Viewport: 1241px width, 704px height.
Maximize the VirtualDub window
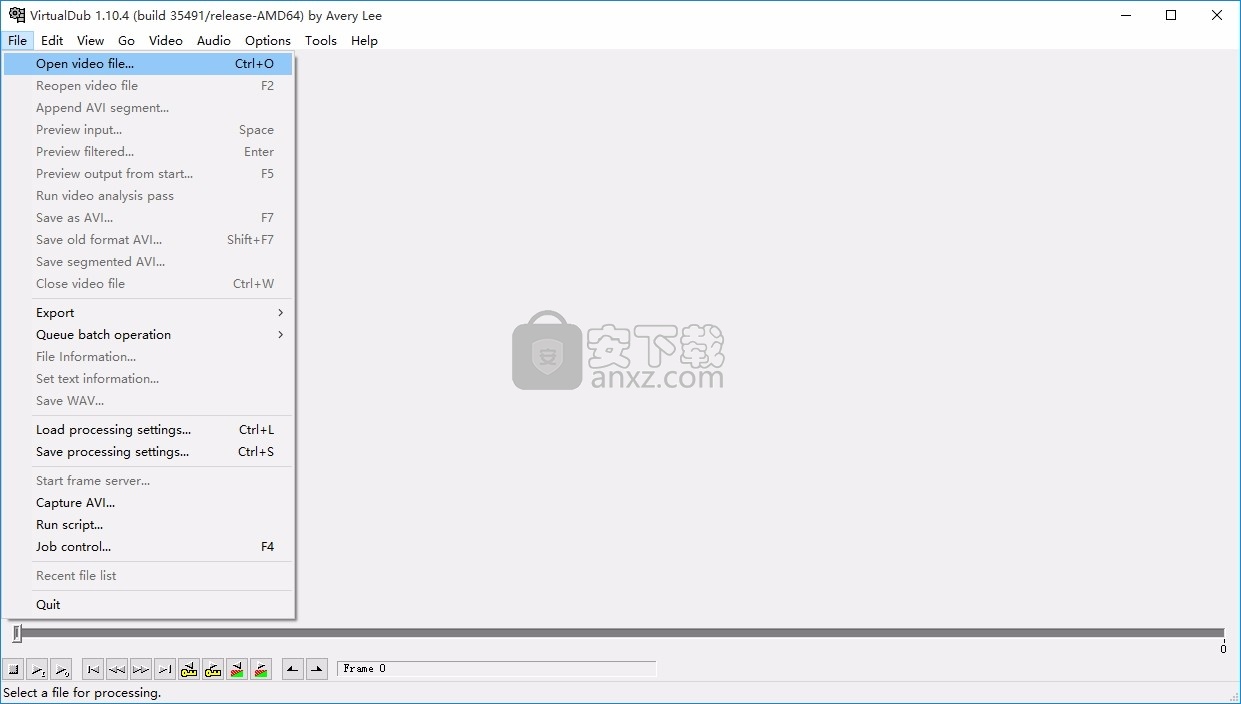pyautogui.click(x=1171, y=15)
